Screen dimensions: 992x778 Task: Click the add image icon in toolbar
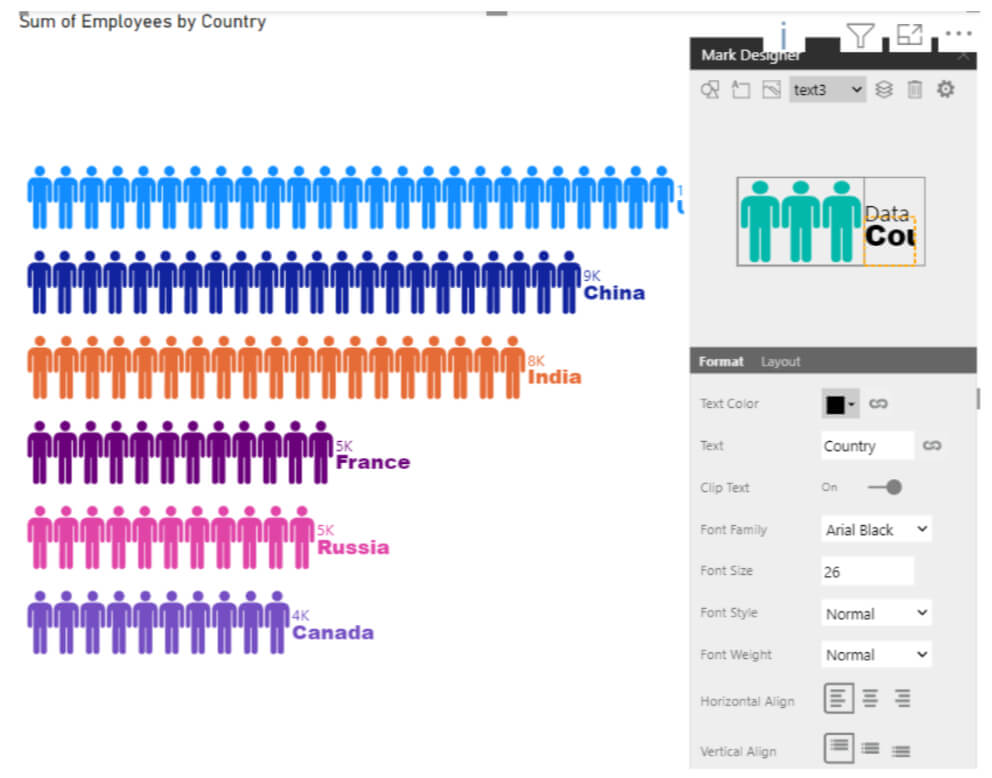pyautogui.click(x=771, y=90)
